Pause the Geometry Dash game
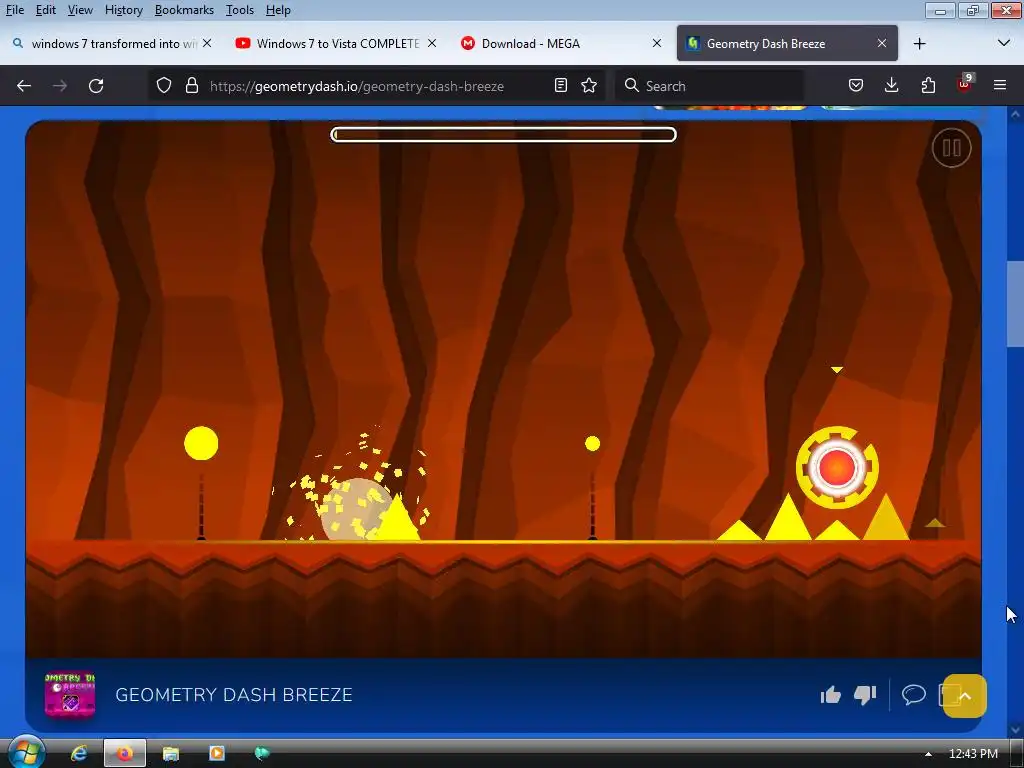1024x768 pixels. coord(952,148)
